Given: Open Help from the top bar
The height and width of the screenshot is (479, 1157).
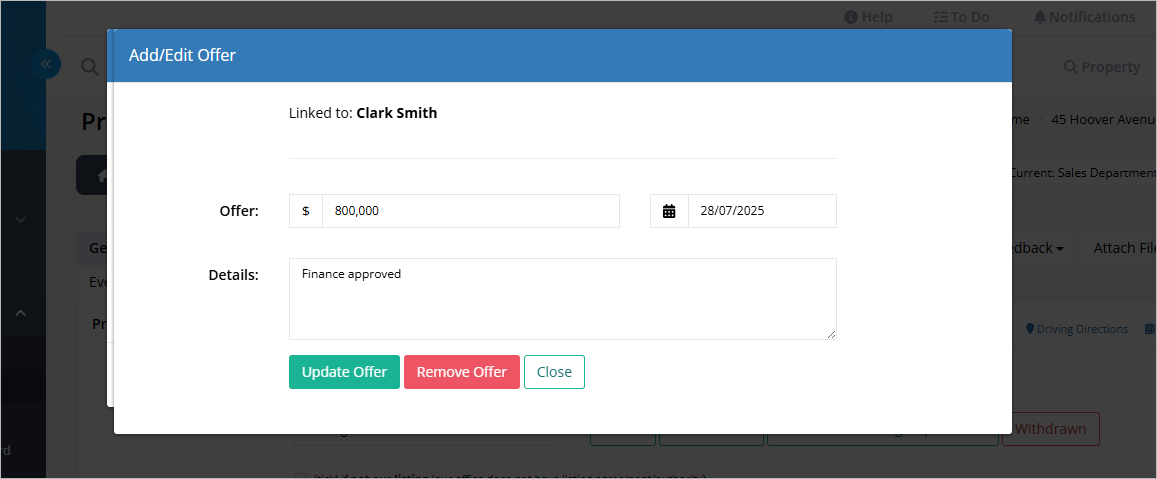Looking at the screenshot, I should 868,17.
